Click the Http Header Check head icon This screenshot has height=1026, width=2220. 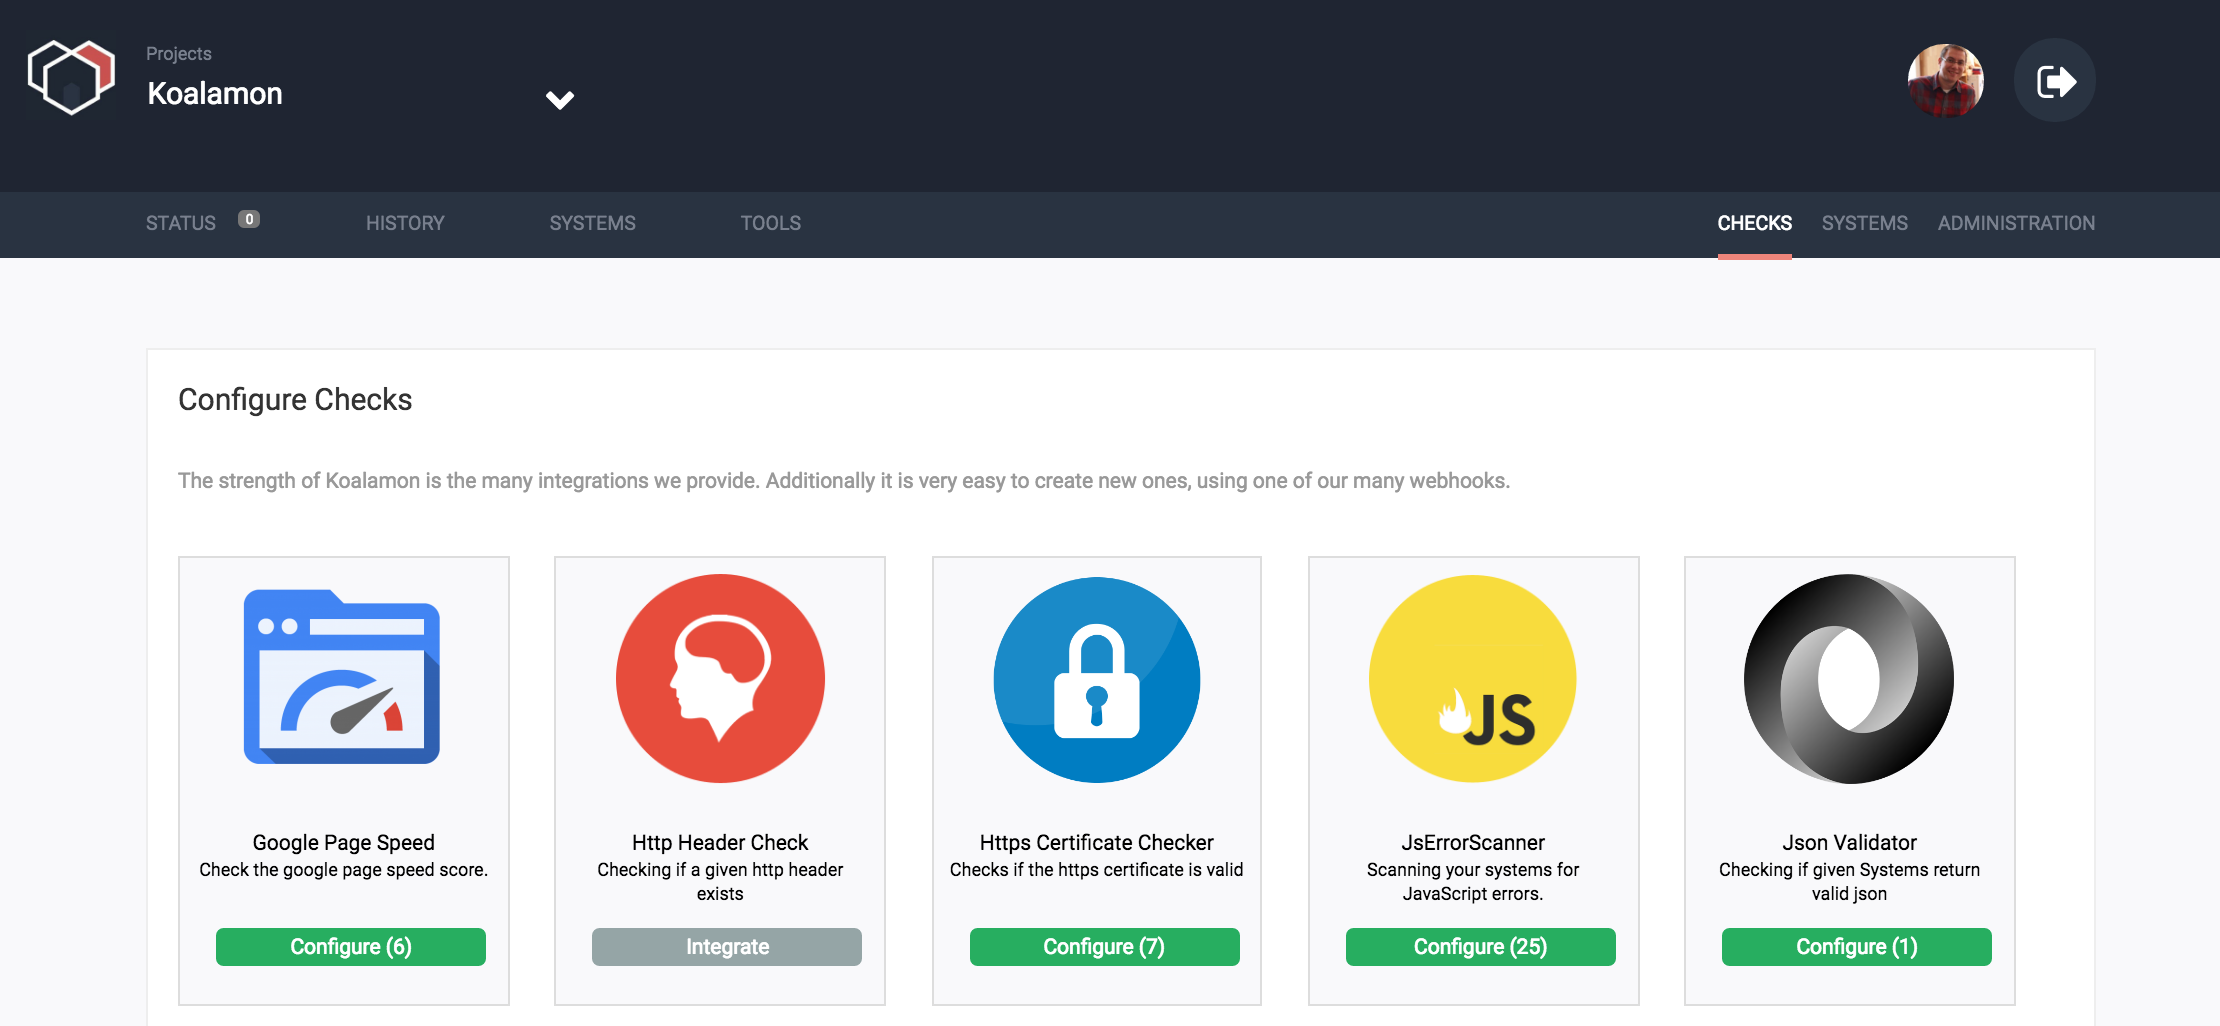click(720, 678)
